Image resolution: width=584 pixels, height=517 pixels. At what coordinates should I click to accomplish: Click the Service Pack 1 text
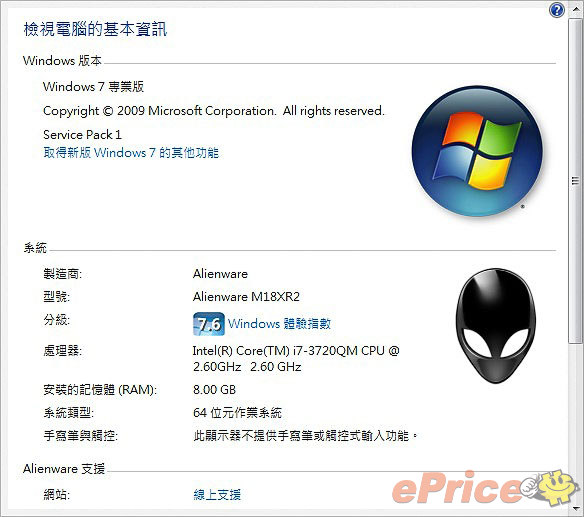(82, 135)
